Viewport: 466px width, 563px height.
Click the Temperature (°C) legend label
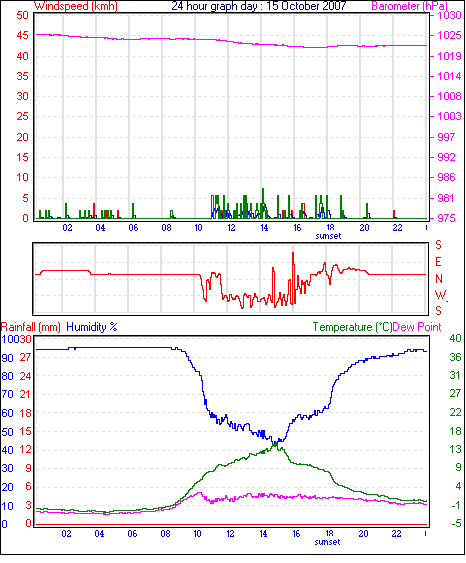point(352,327)
